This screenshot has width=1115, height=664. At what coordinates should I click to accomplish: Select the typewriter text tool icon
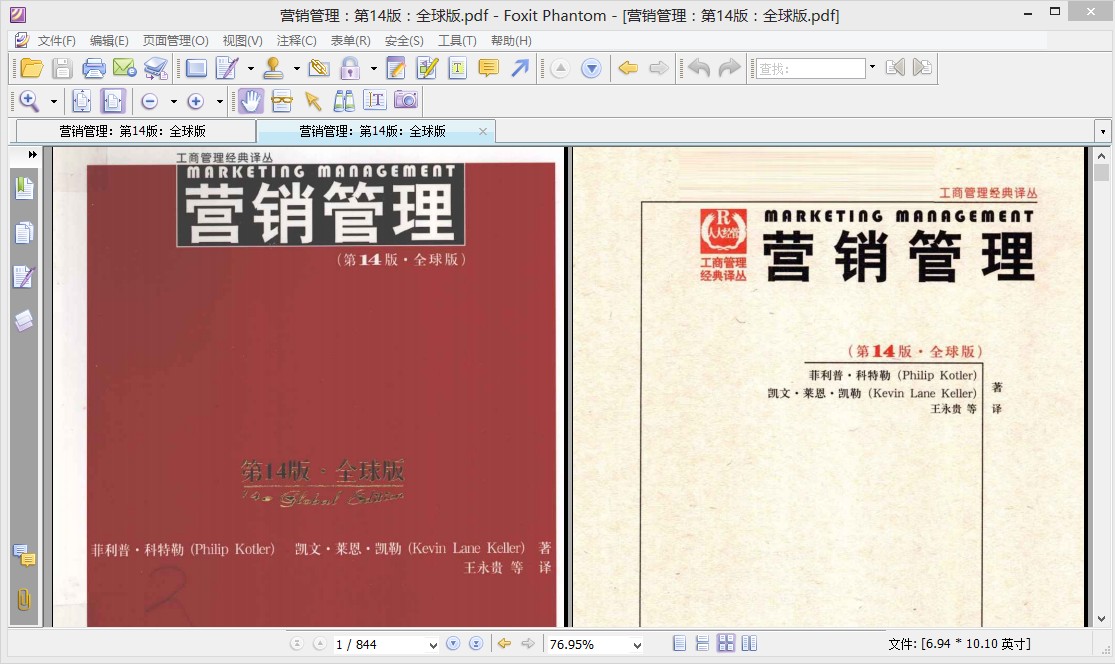(x=458, y=68)
